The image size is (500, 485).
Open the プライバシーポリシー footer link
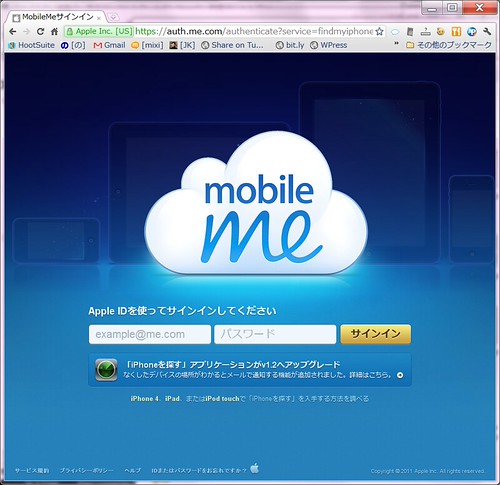click(87, 471)
